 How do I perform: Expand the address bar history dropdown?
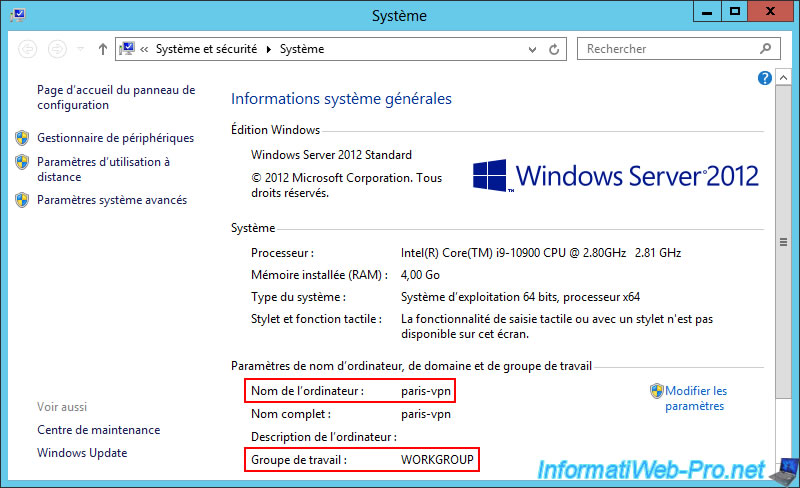(x=534, y=49)
